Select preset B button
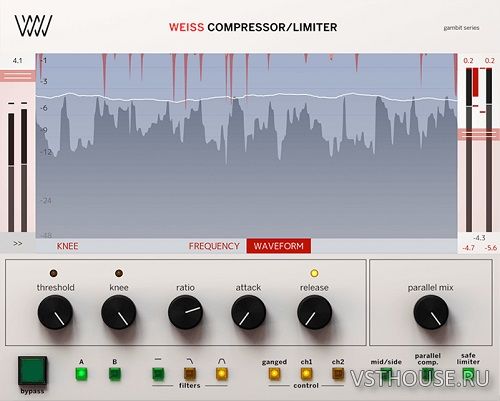Viewport: 500px width, 401px height. pyautogui.click(x=115, y=374)
